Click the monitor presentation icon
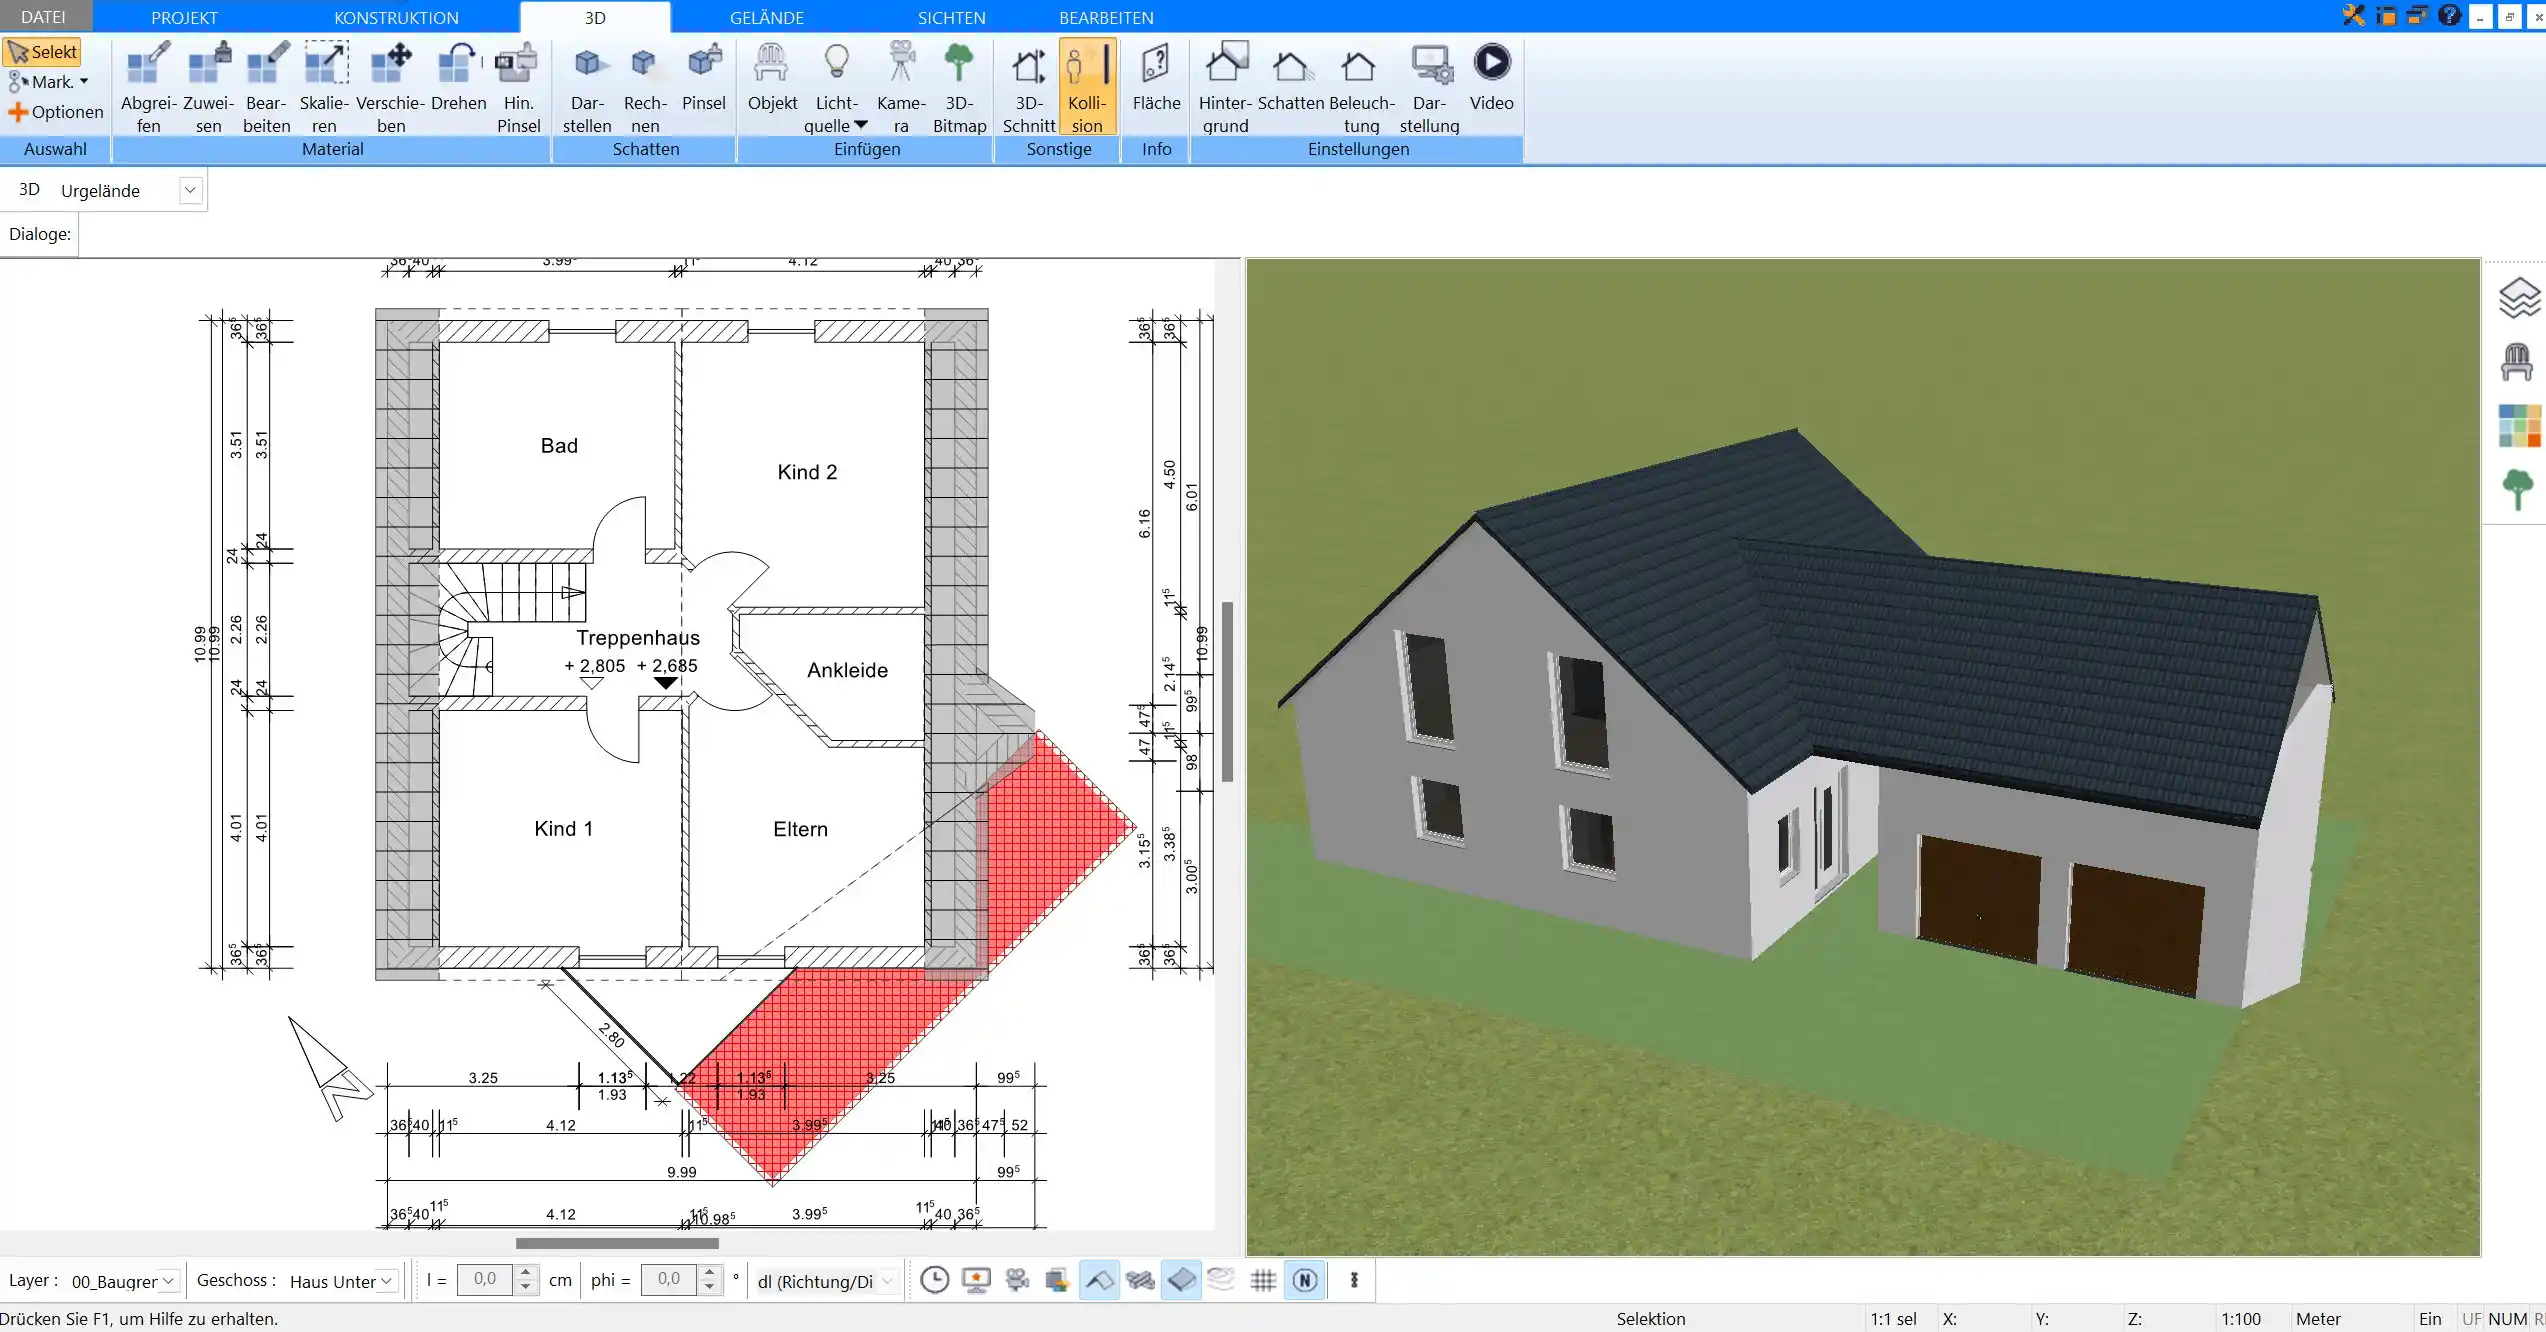The image size is (2546, 1332). pos(976,1280)
